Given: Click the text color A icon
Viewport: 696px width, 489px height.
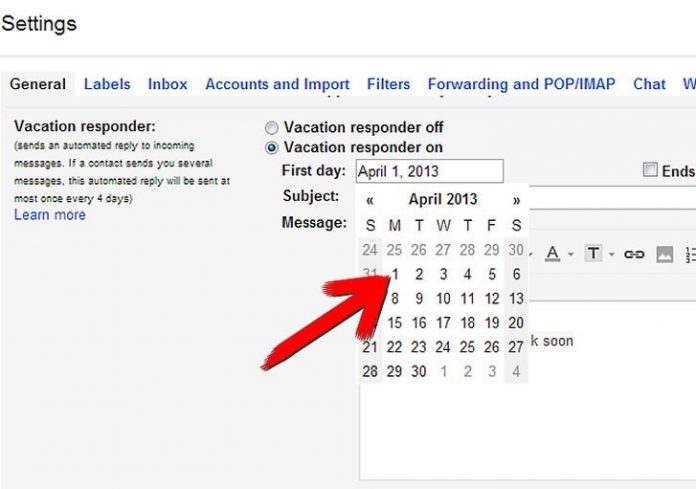Looking at the screenshot, I should (x=552, y=254).
